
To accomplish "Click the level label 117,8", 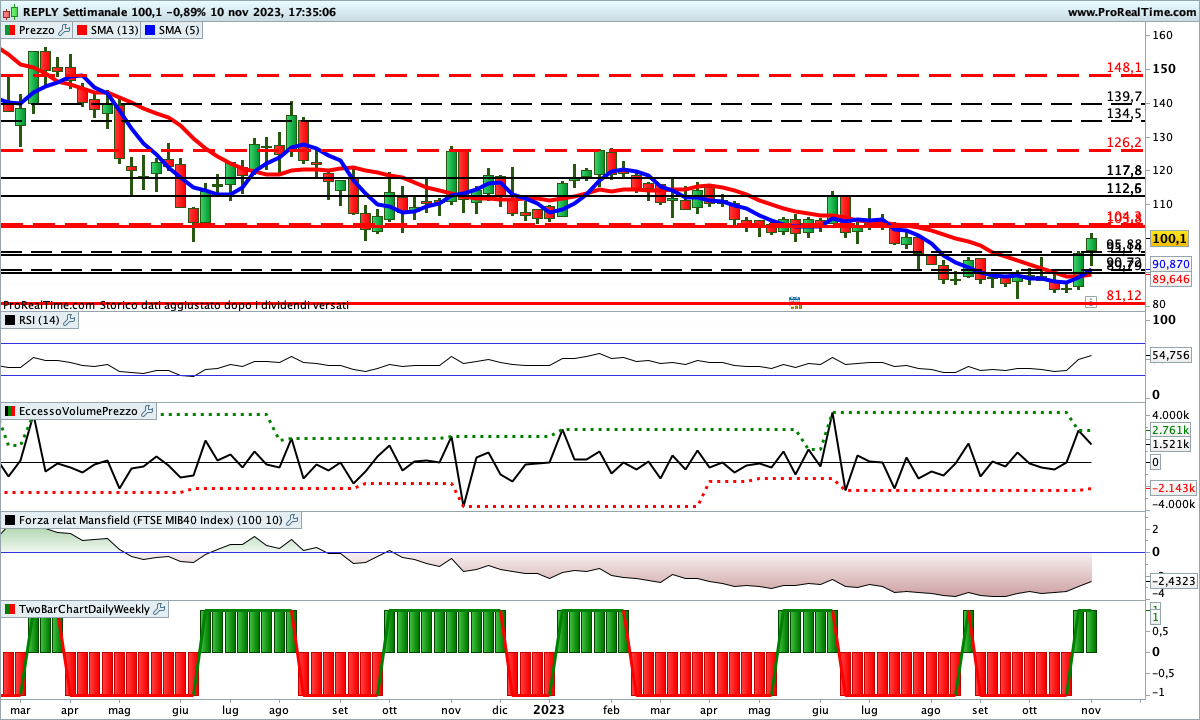I will tap(1124, 170).
